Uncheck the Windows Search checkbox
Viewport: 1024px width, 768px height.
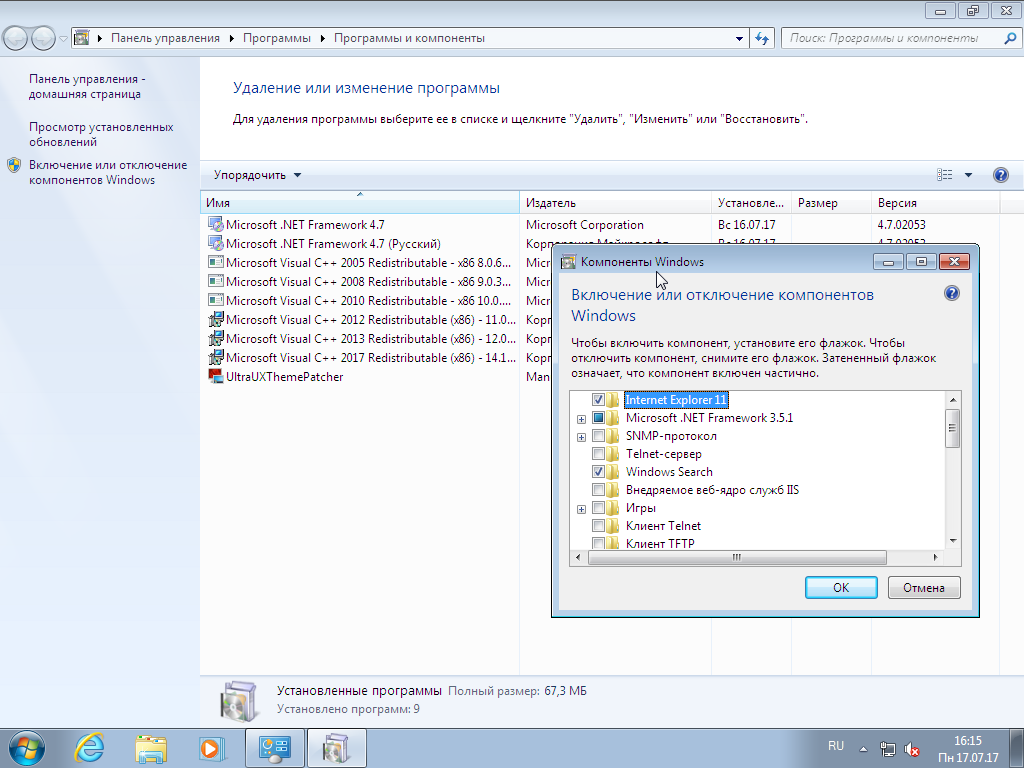coord(598,472)
